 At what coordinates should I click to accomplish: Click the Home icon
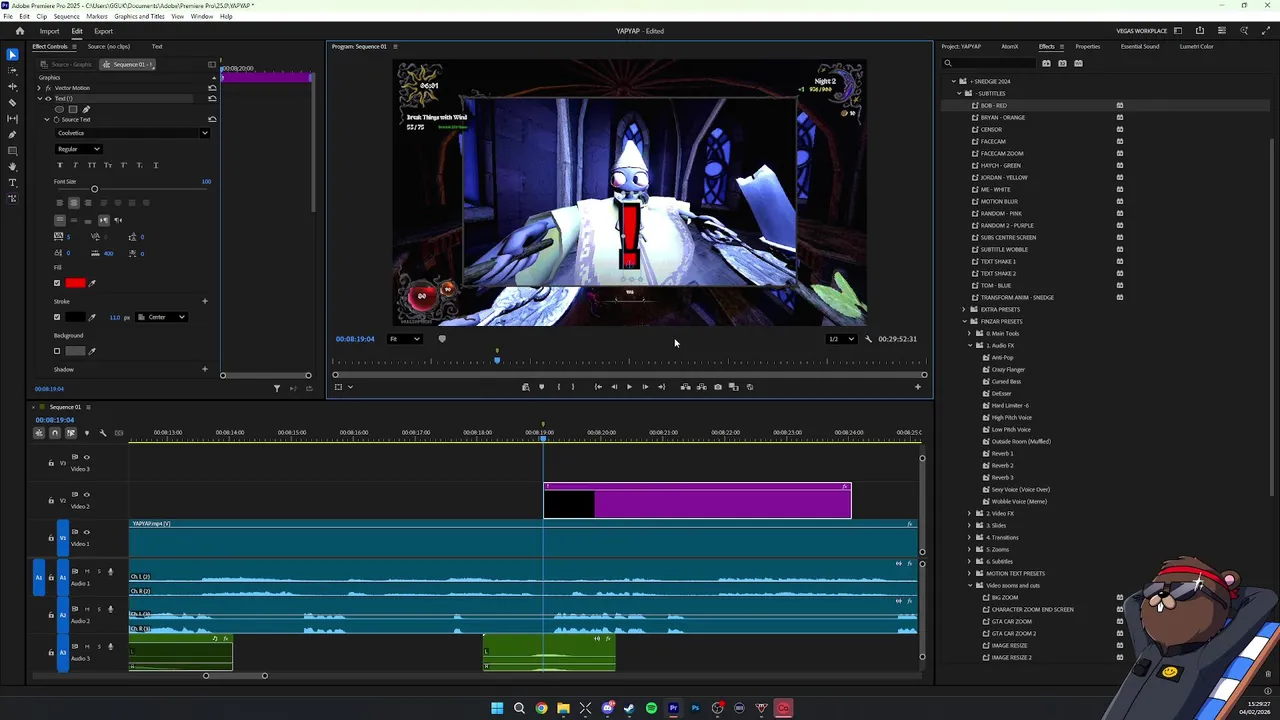point(19,31)
